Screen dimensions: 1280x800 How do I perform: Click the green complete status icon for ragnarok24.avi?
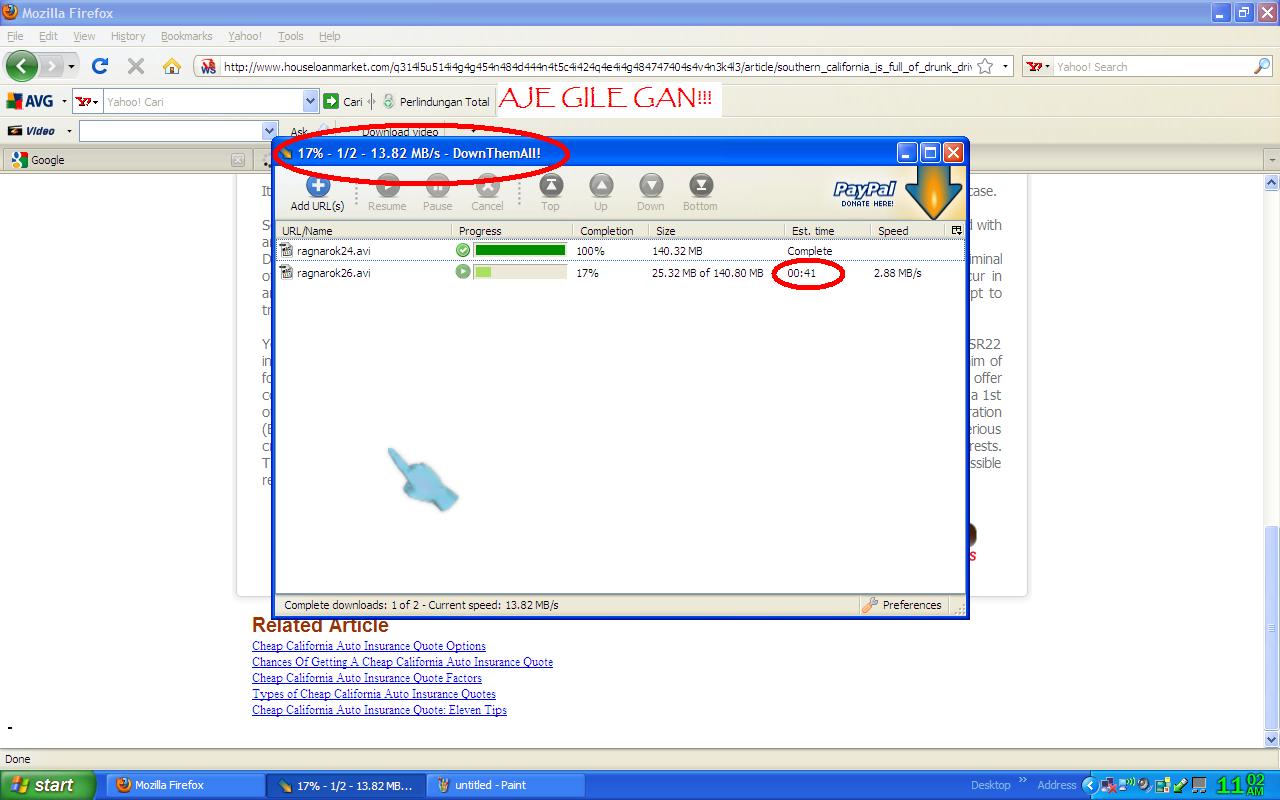(463, 251)
